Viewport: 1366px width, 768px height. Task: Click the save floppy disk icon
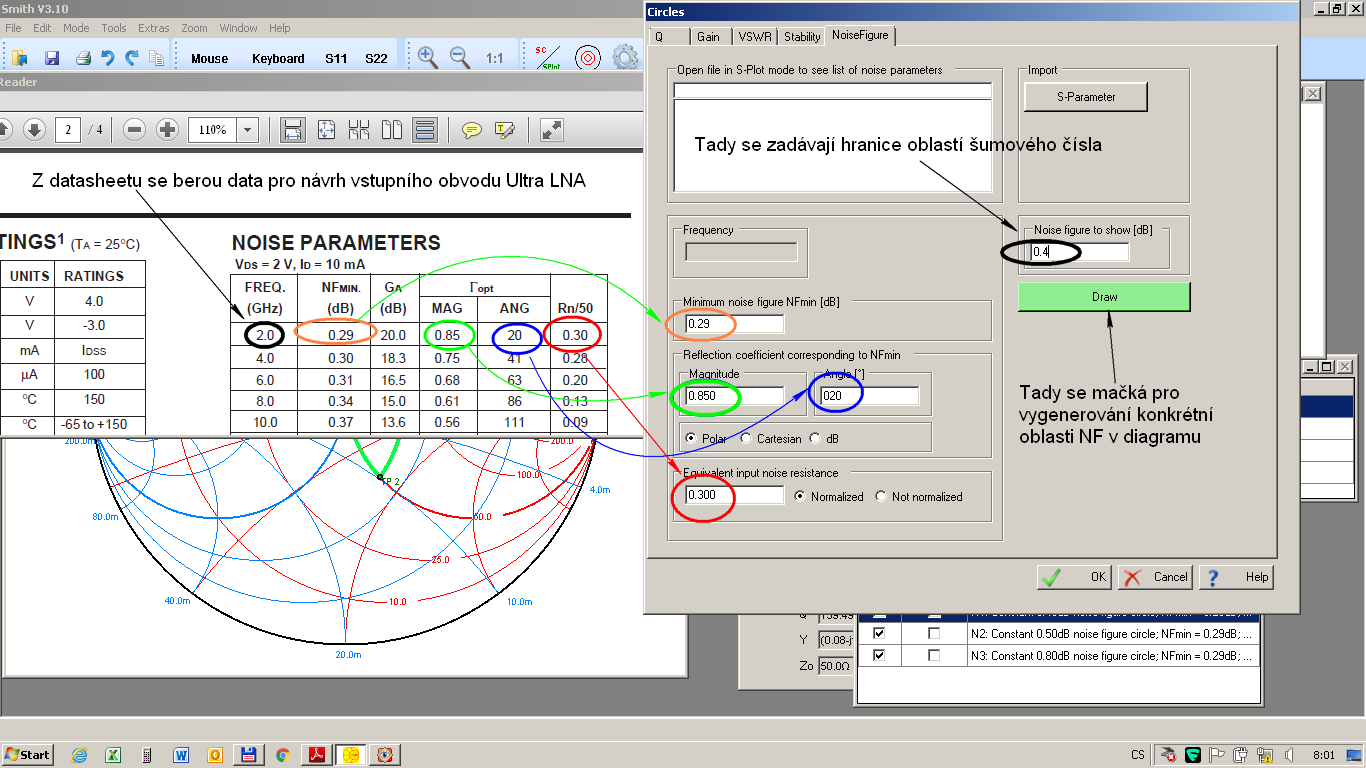(x=52, y=58)
